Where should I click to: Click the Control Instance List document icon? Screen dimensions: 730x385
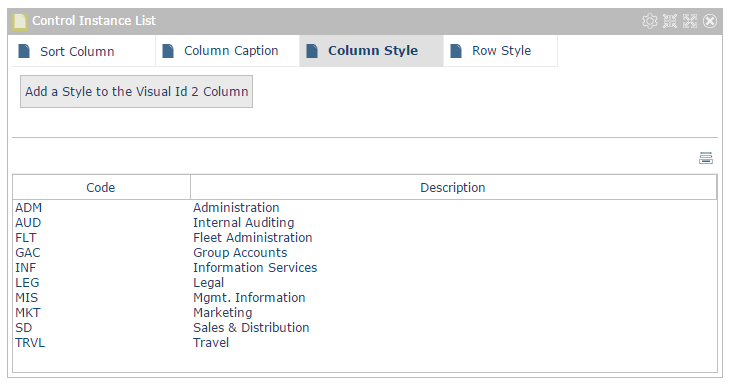tap(20, 21)
